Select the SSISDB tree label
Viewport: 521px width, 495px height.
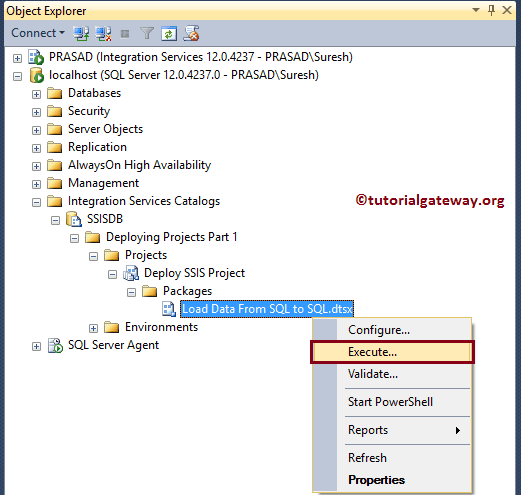105,219
